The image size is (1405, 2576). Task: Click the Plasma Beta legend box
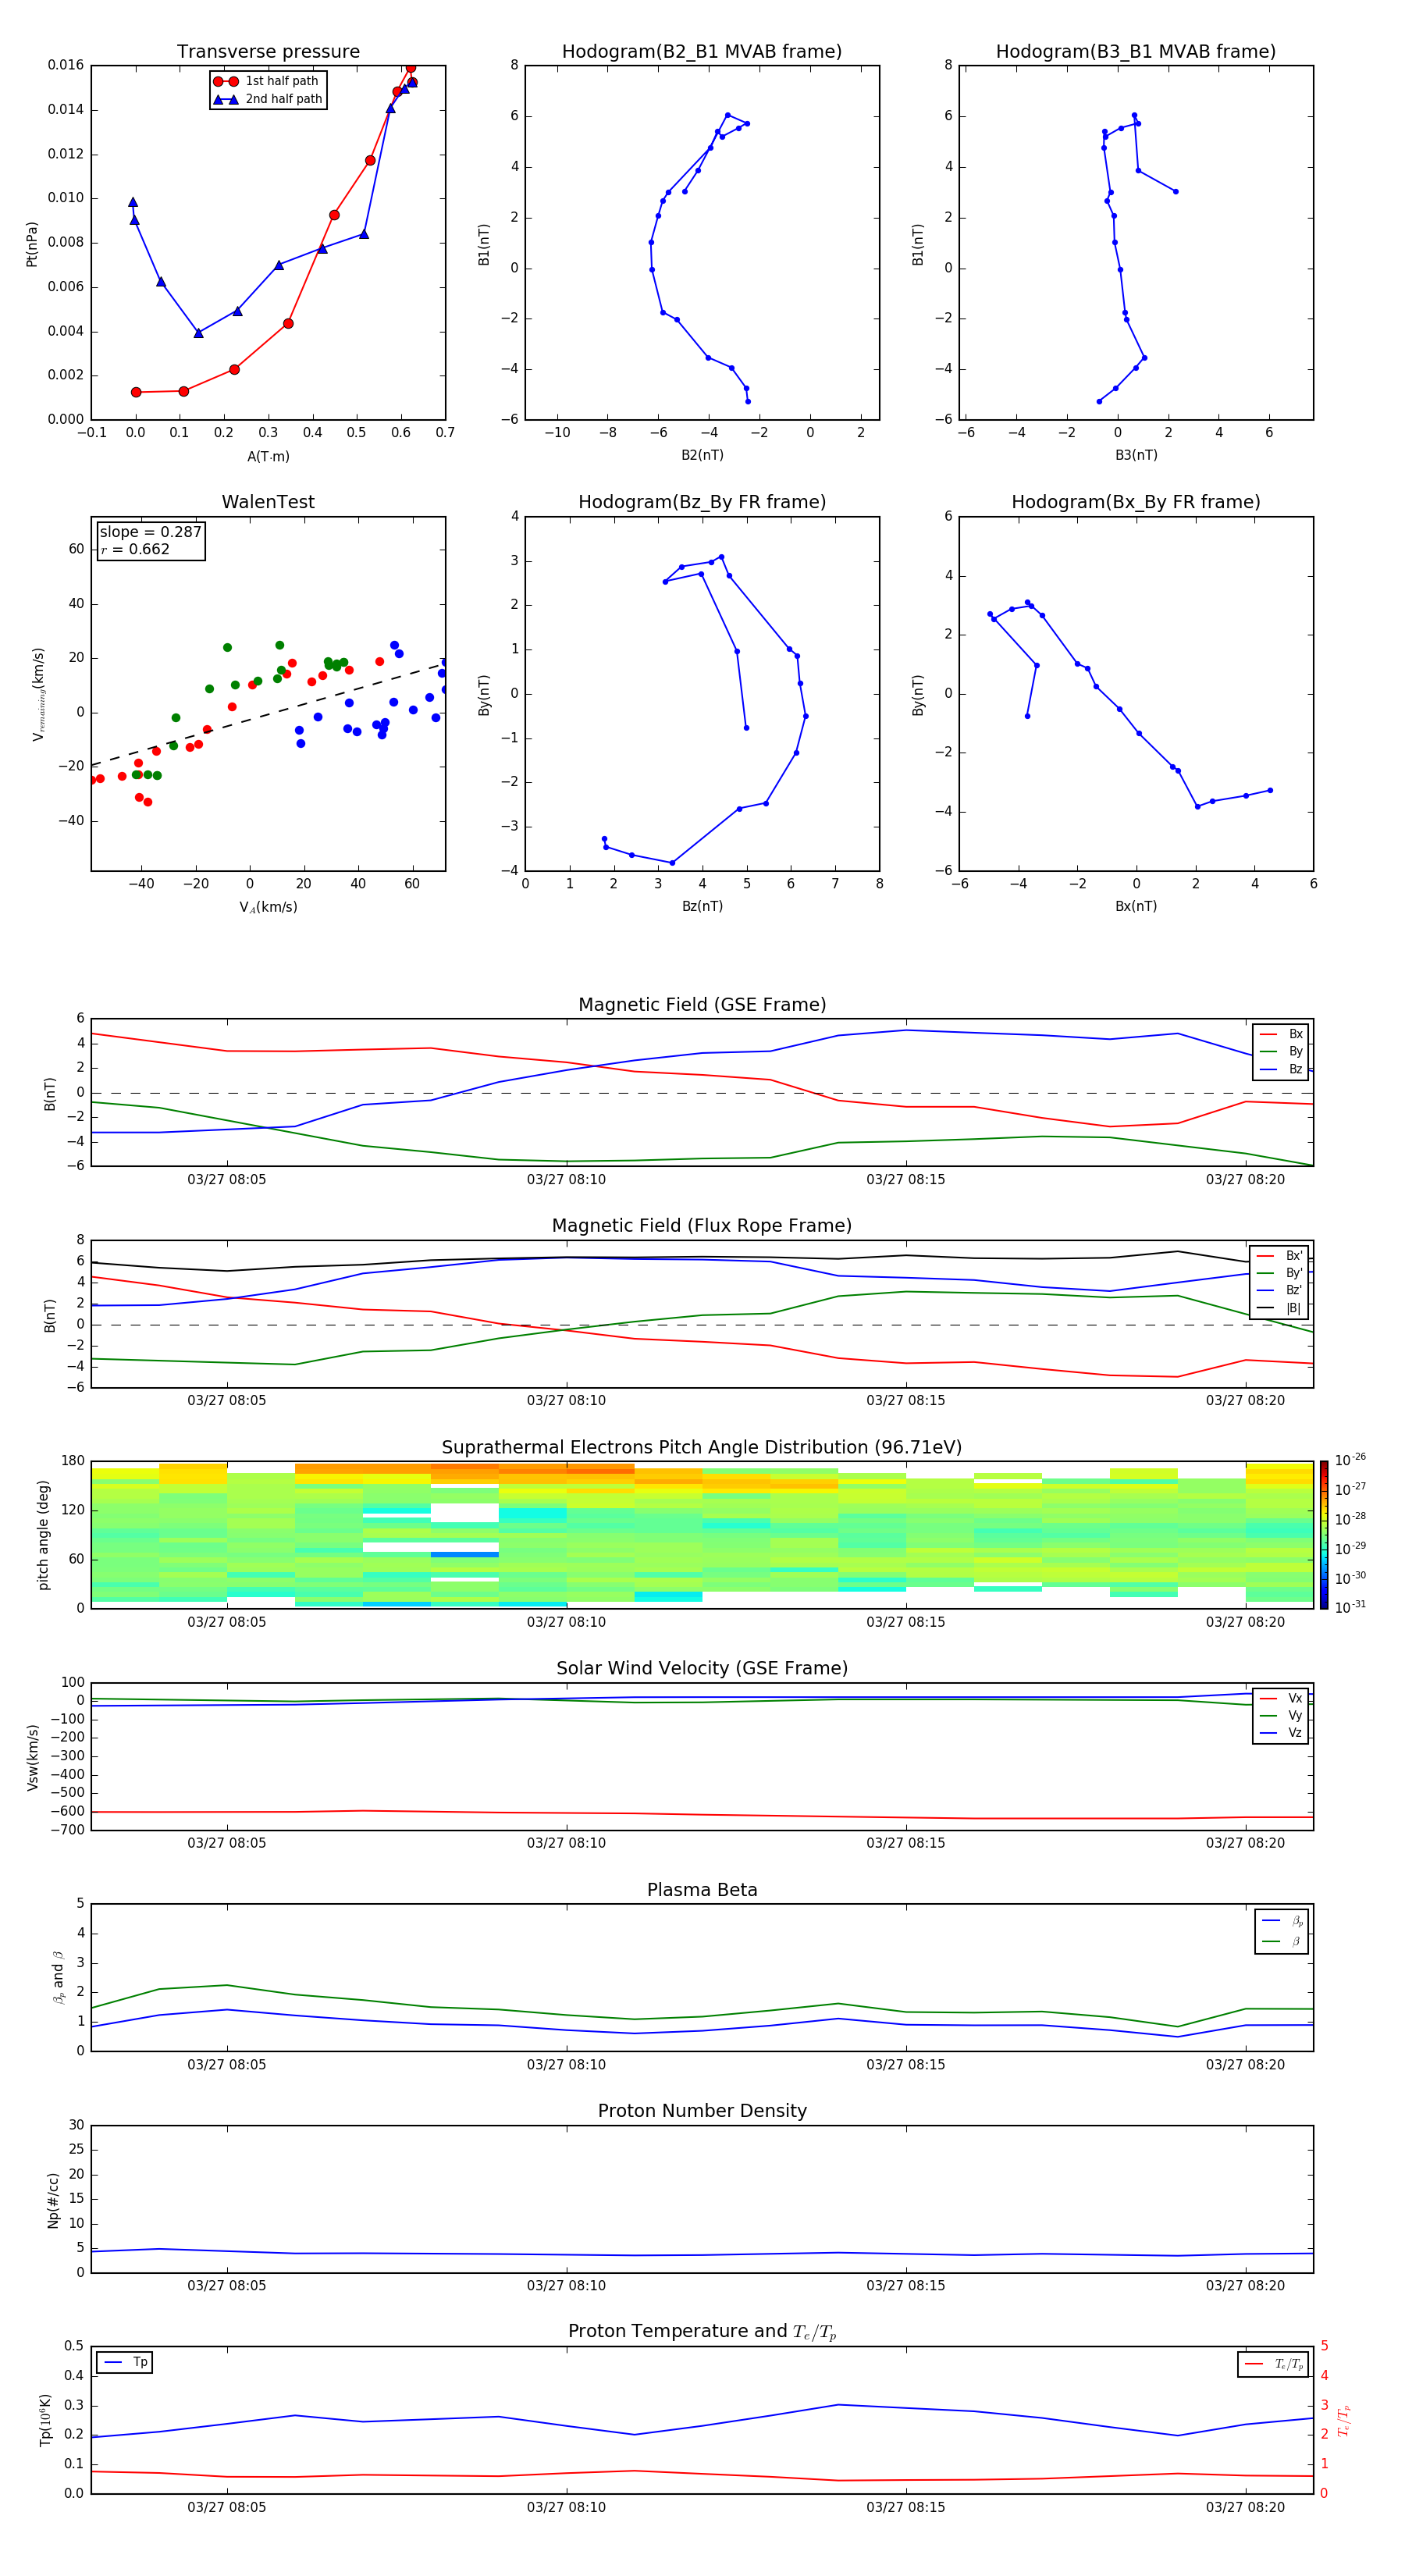[1282, 1931]
